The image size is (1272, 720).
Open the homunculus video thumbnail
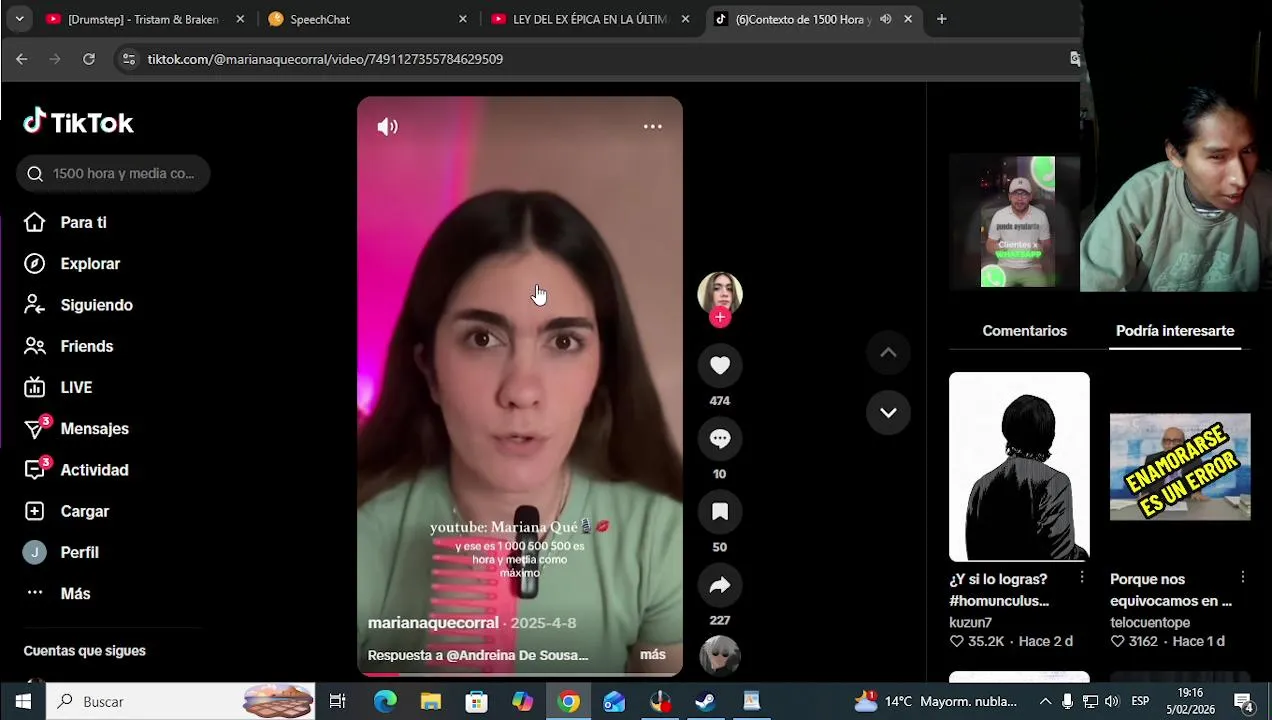click(1019, 467)
